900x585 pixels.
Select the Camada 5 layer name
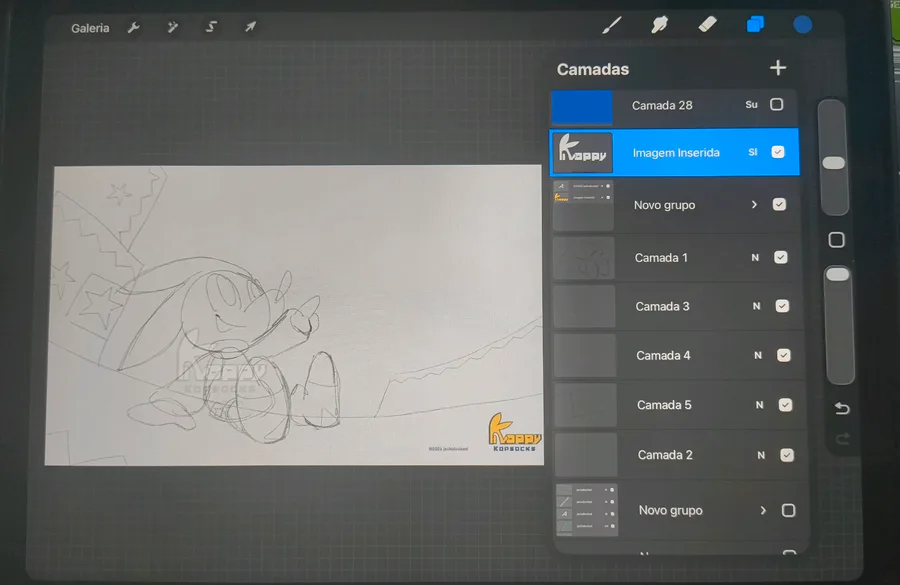(664, 405)
